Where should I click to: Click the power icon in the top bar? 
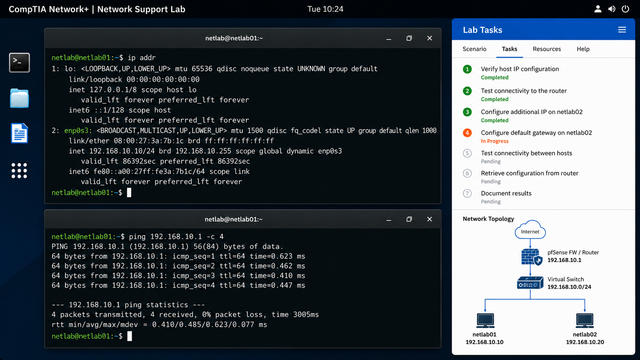(625, 9)
